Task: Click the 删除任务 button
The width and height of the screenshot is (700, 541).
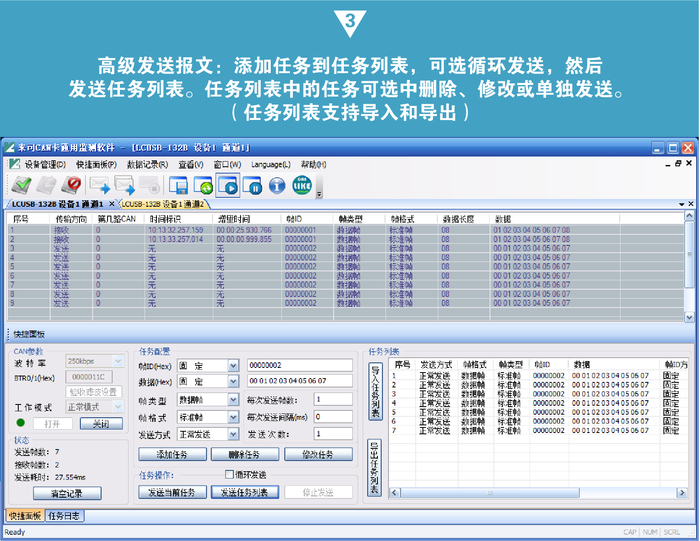Action: click(x=245, y=454)
